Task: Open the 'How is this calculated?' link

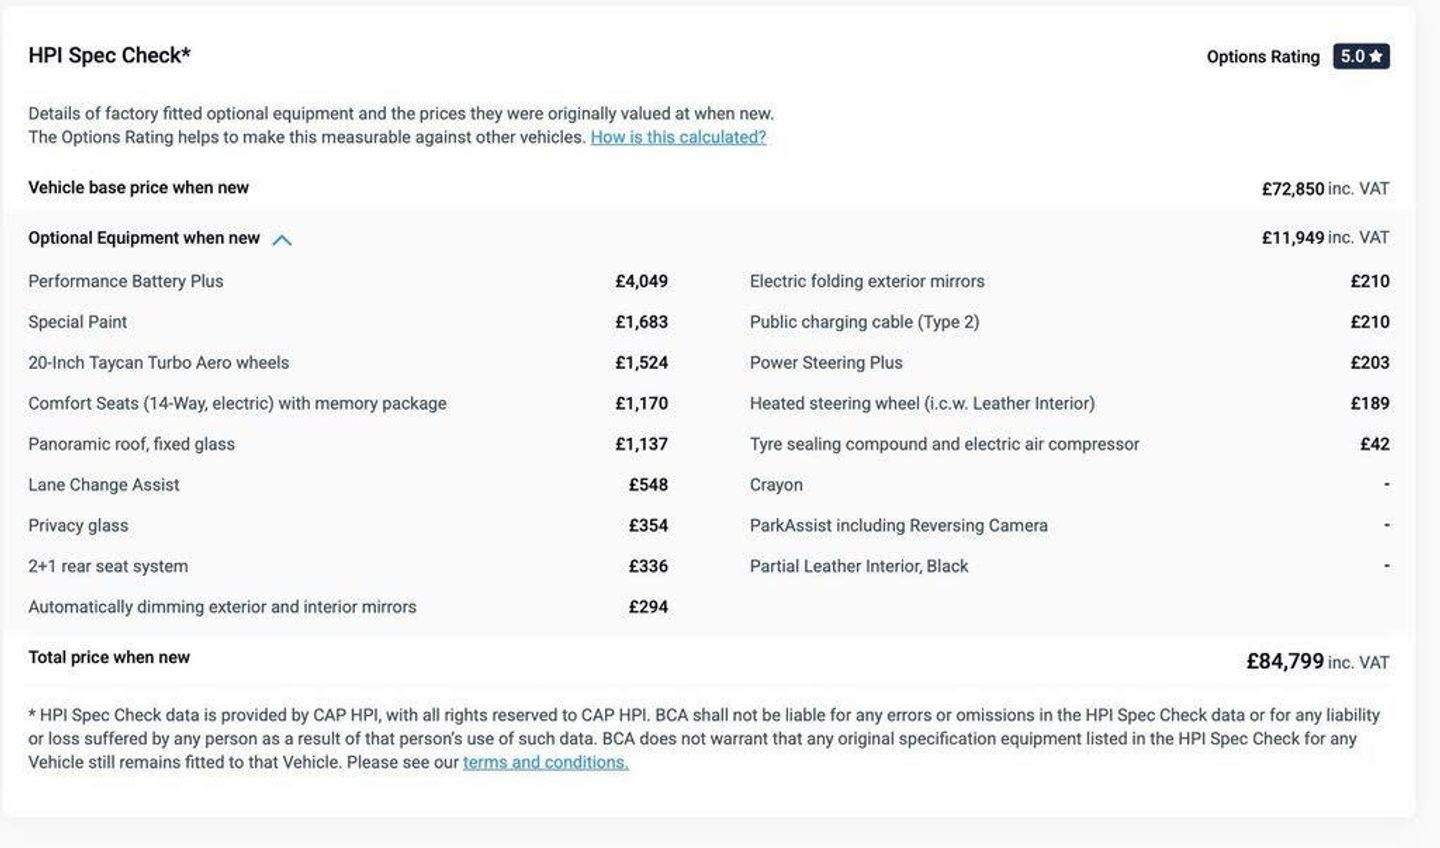Action: point(678,137)
